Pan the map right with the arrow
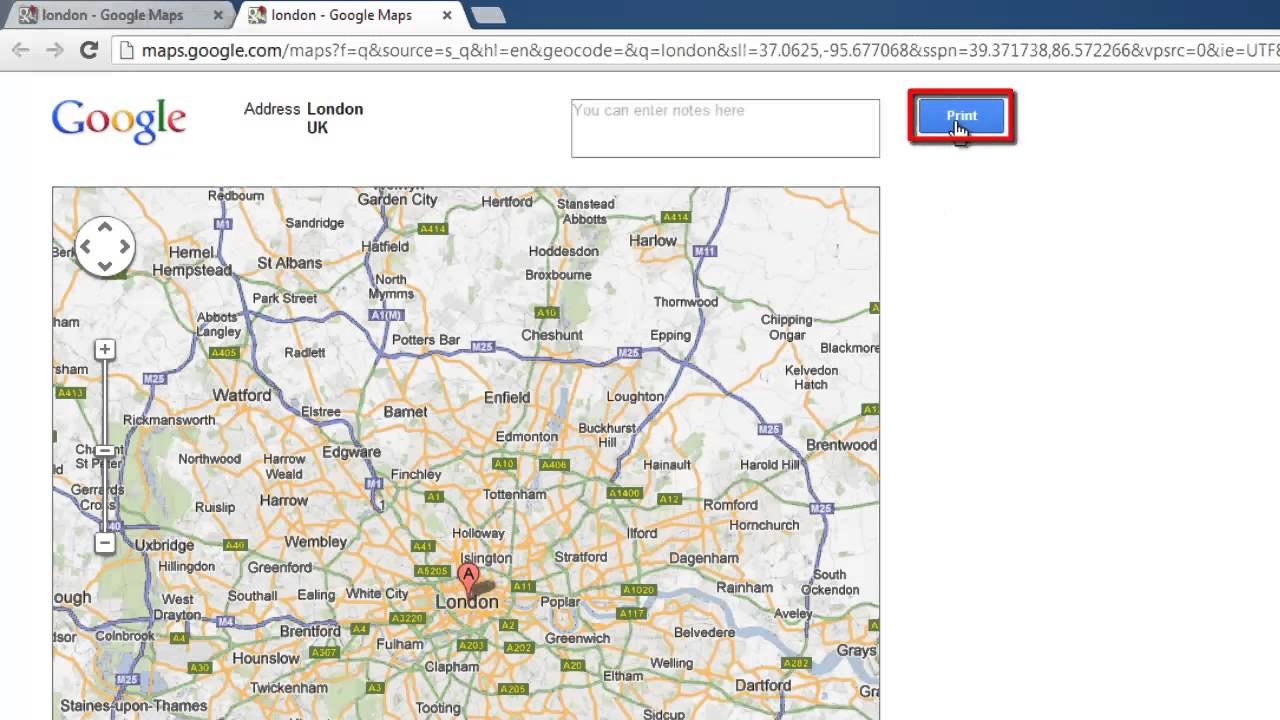 125,247
